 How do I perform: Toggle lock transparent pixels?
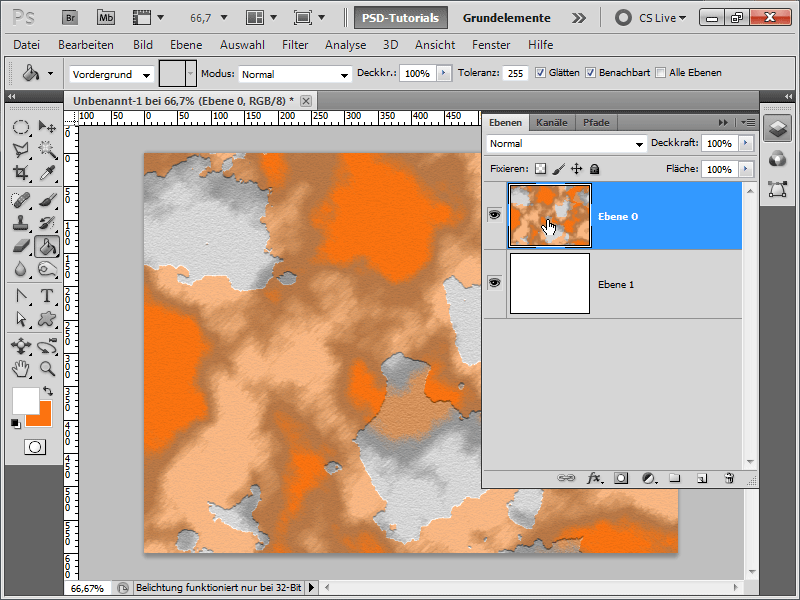[540, 169]
